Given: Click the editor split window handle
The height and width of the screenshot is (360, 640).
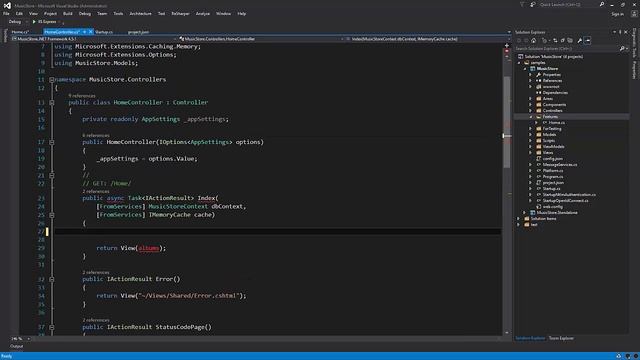Looking at the screenshot, I should (x=507, y=45).
